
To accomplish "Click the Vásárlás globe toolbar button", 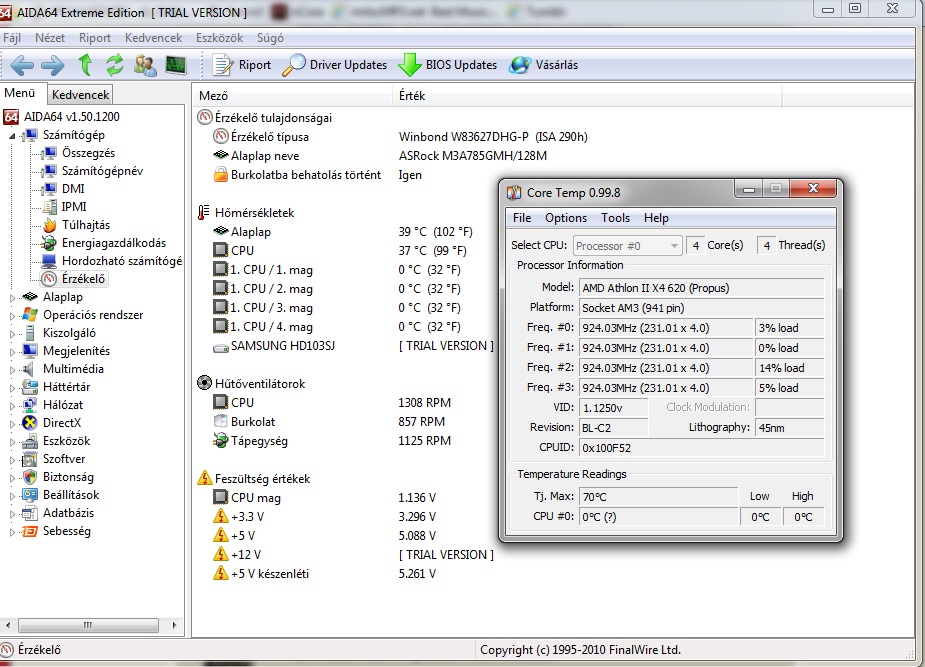I will pos(543,65).
